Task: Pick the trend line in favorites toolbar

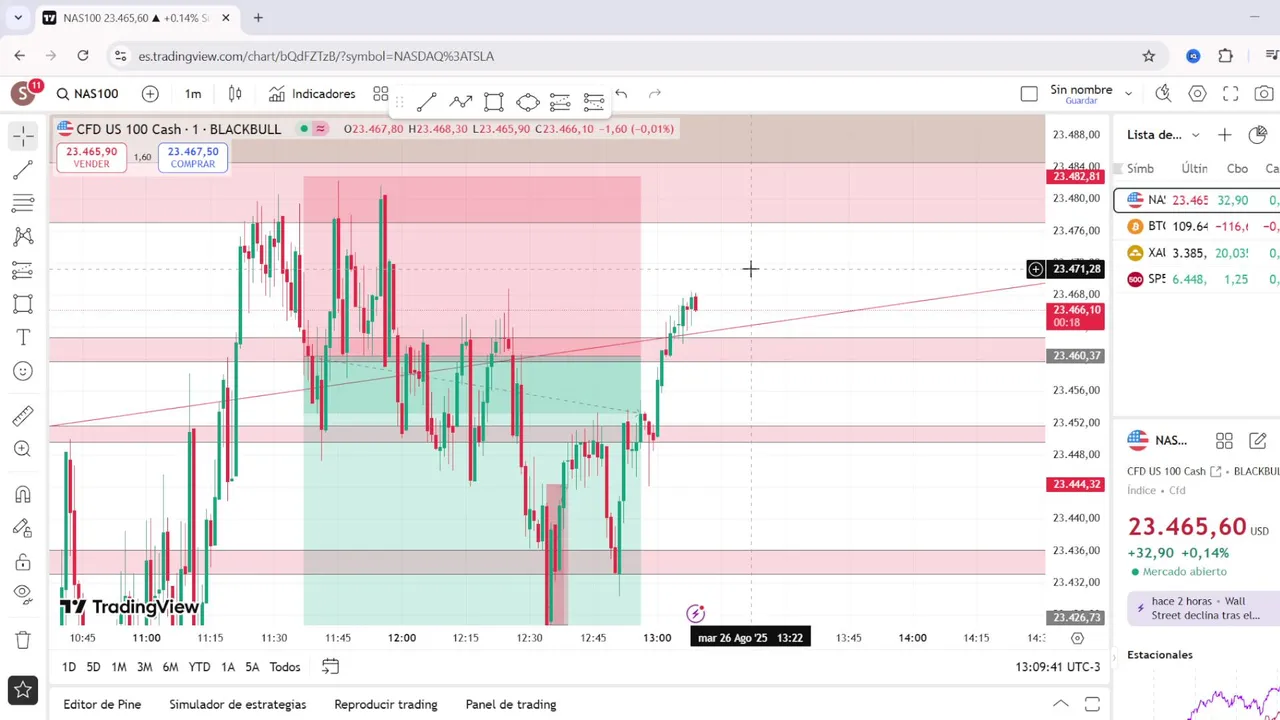Action: pos(426,101)
